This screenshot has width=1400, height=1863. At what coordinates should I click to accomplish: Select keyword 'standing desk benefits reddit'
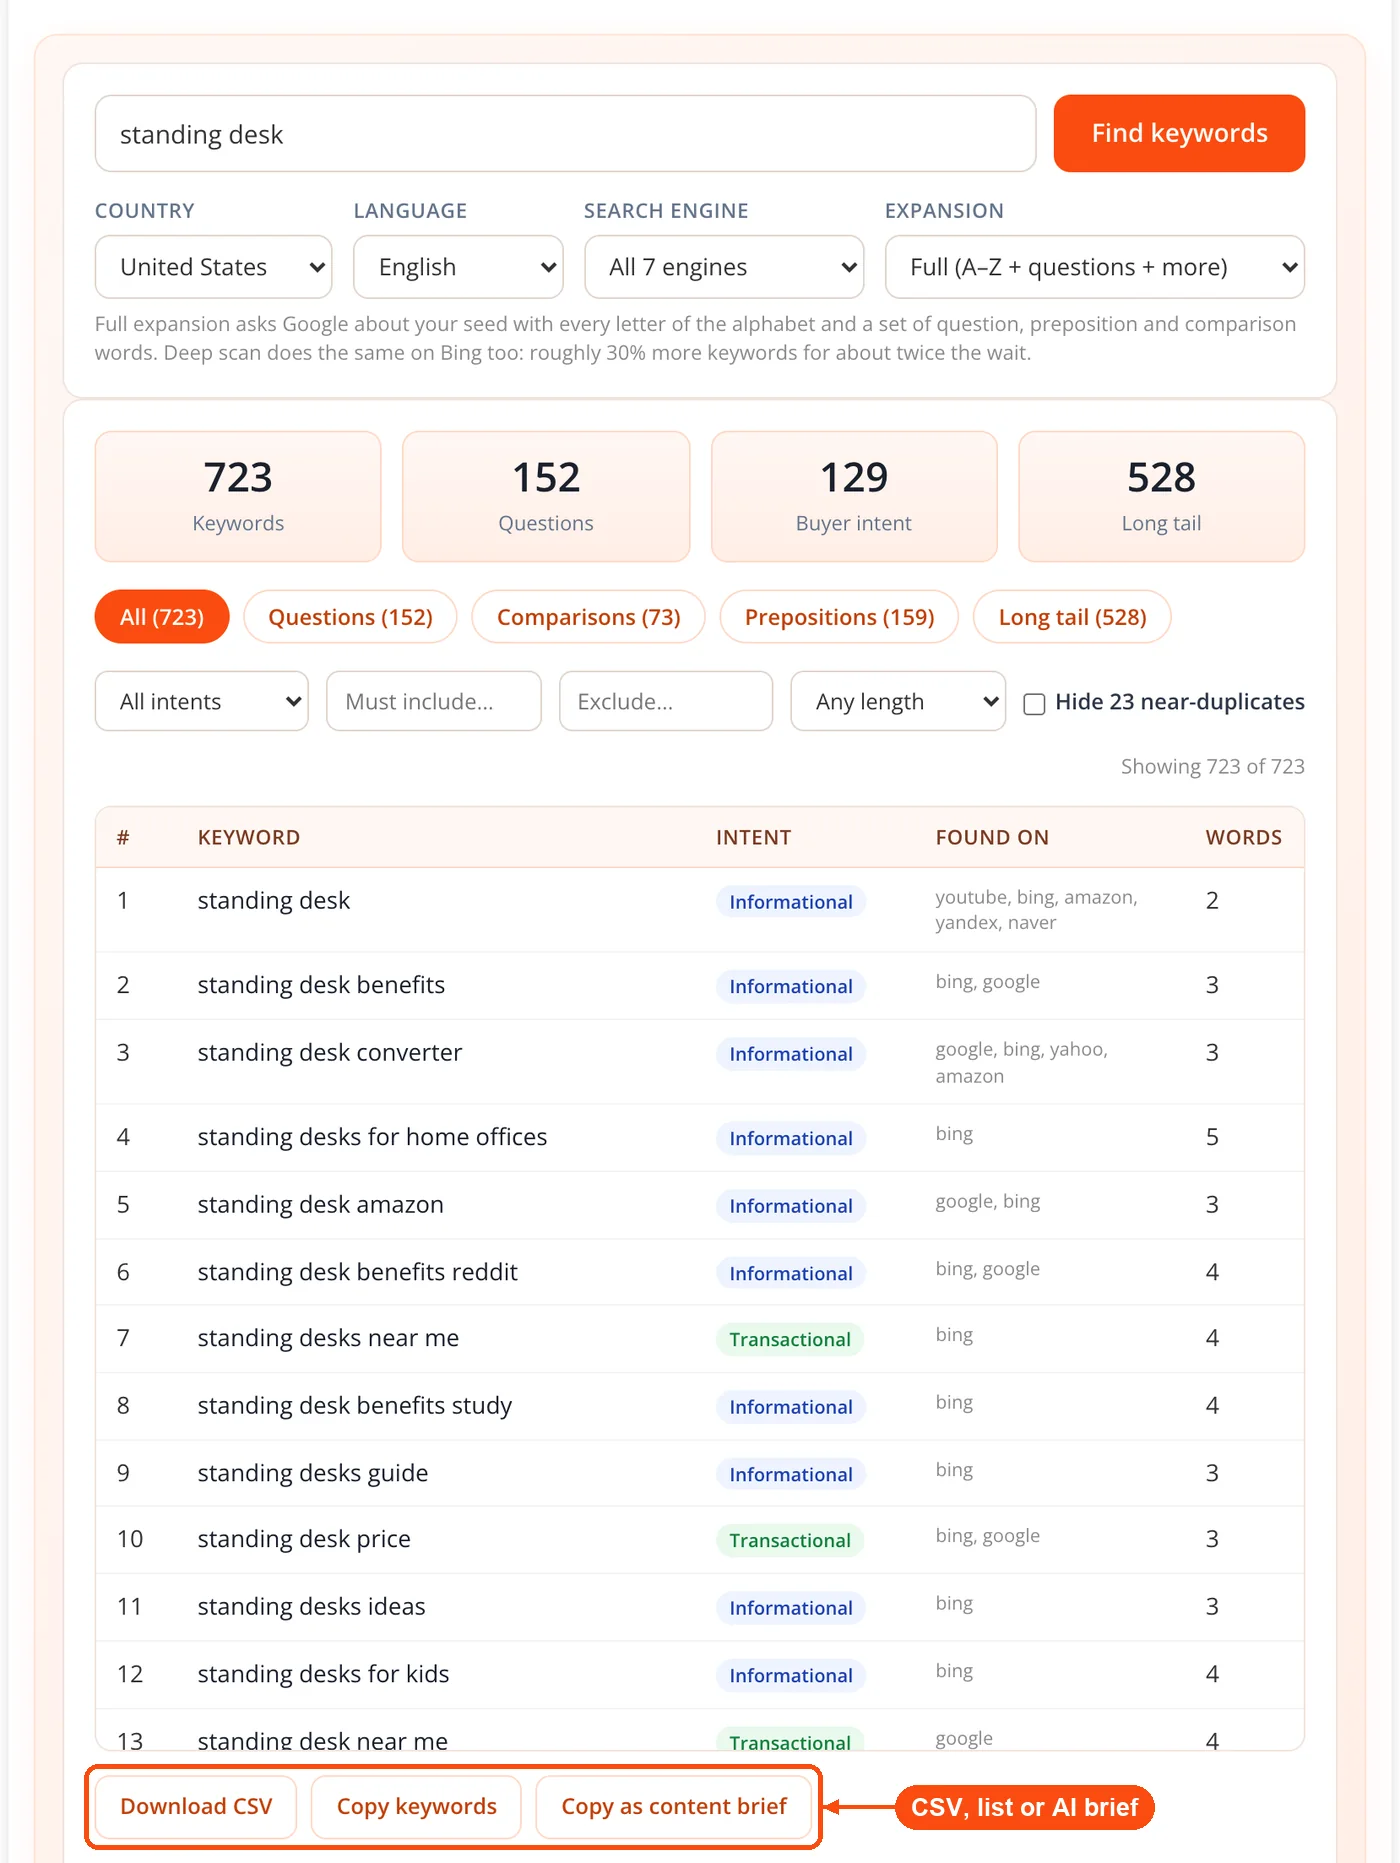pyautogui.click(x=357, y=1272)
